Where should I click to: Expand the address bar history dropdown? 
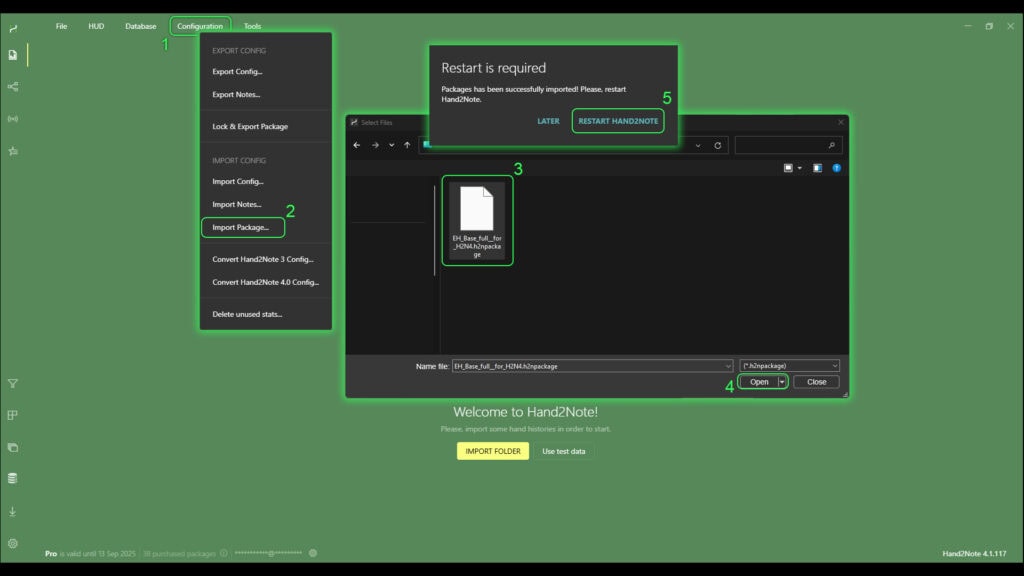click(697, 145)
